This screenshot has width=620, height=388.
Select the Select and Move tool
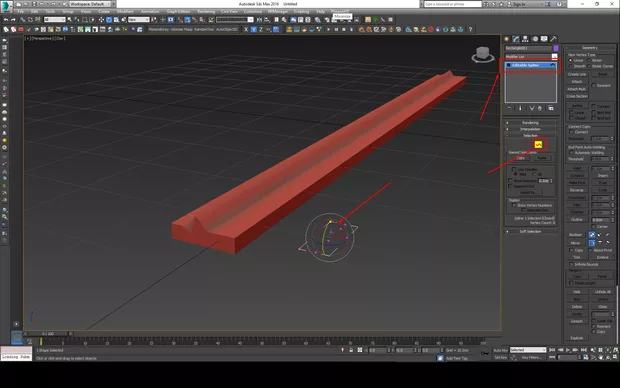pos(101,19)
